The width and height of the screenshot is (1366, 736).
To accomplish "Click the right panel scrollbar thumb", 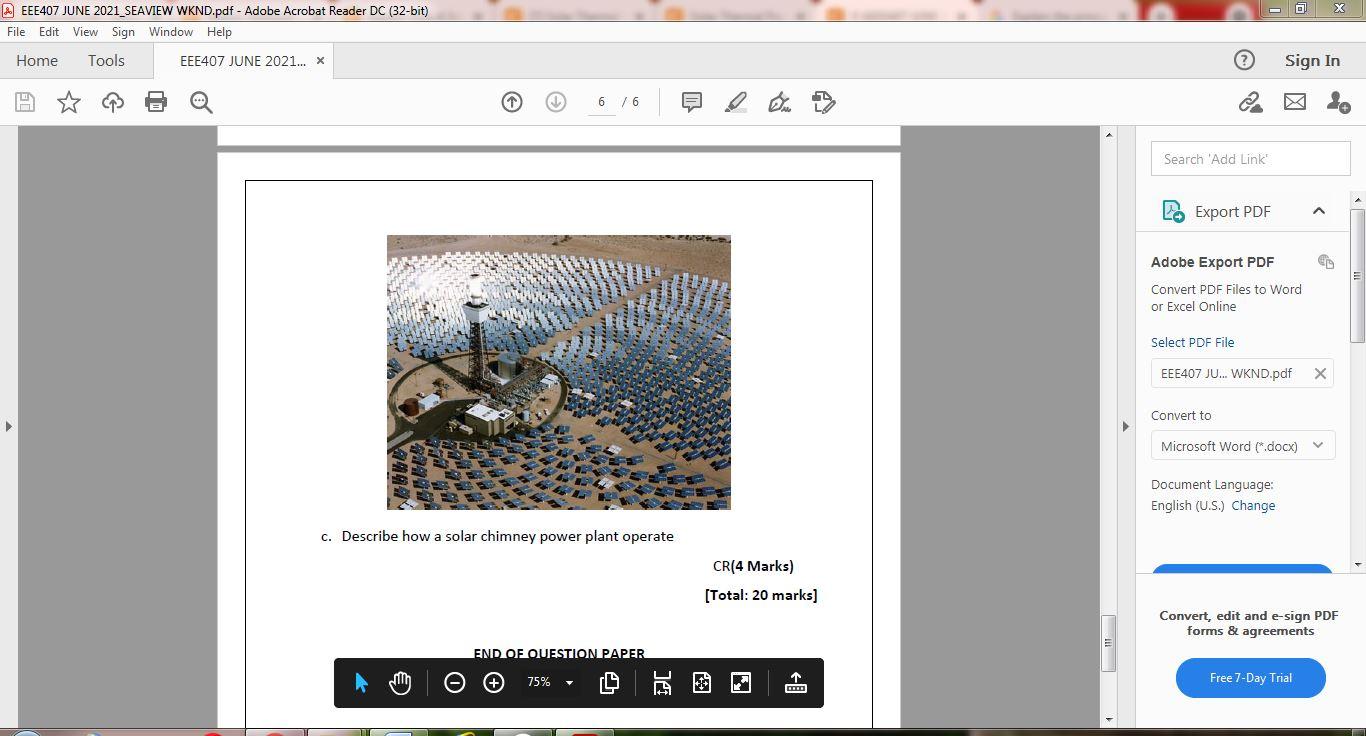I will click(1357, 276).
